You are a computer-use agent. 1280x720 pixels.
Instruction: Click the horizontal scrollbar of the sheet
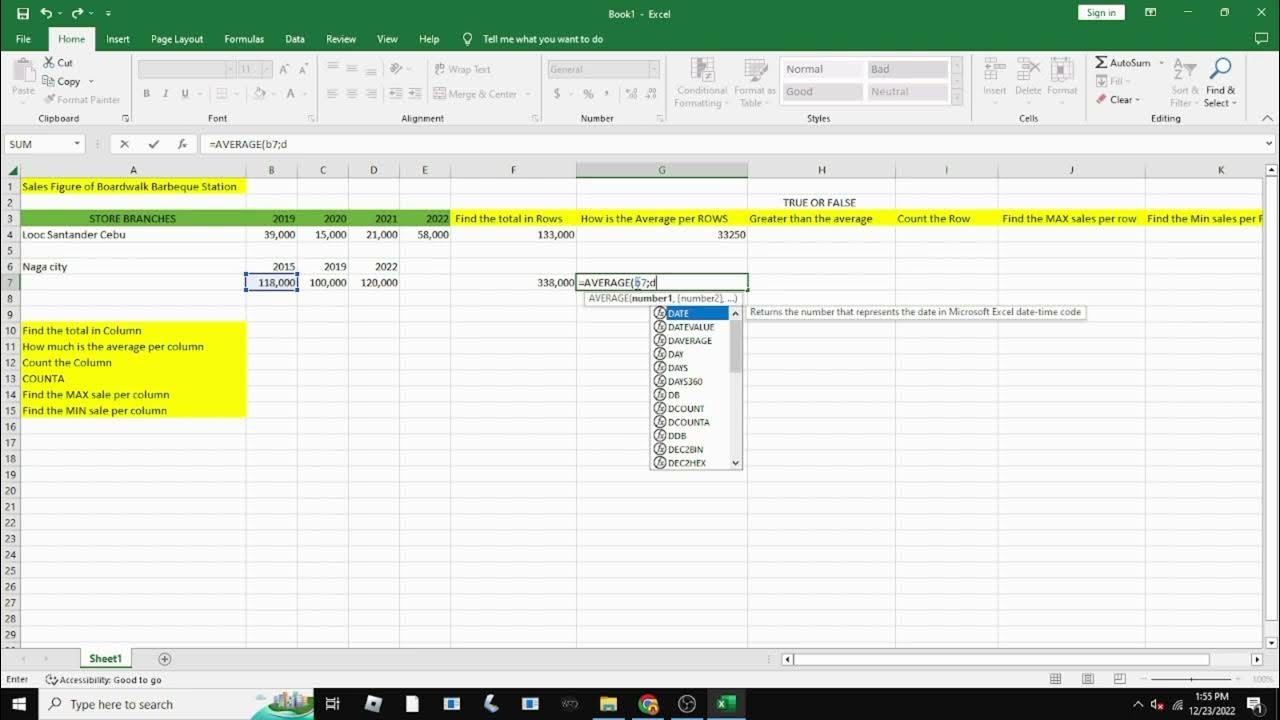pyautogui.click(x=1001, y=659)
